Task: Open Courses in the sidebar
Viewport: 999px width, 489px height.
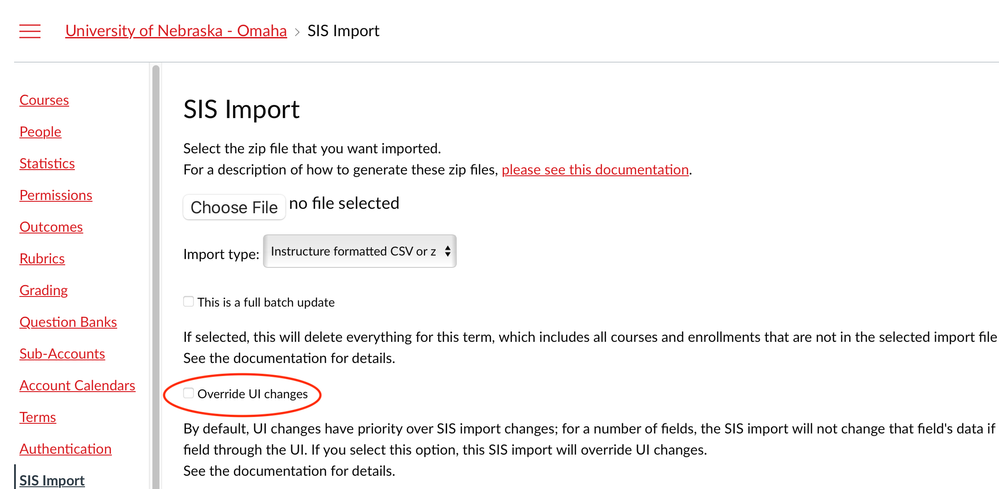Action: pyautogui.click(x=44, y=100)
